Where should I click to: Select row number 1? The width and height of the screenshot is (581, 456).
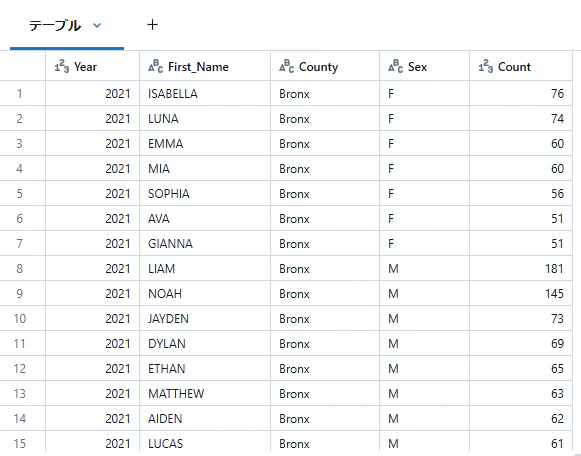tap(20, 94)
